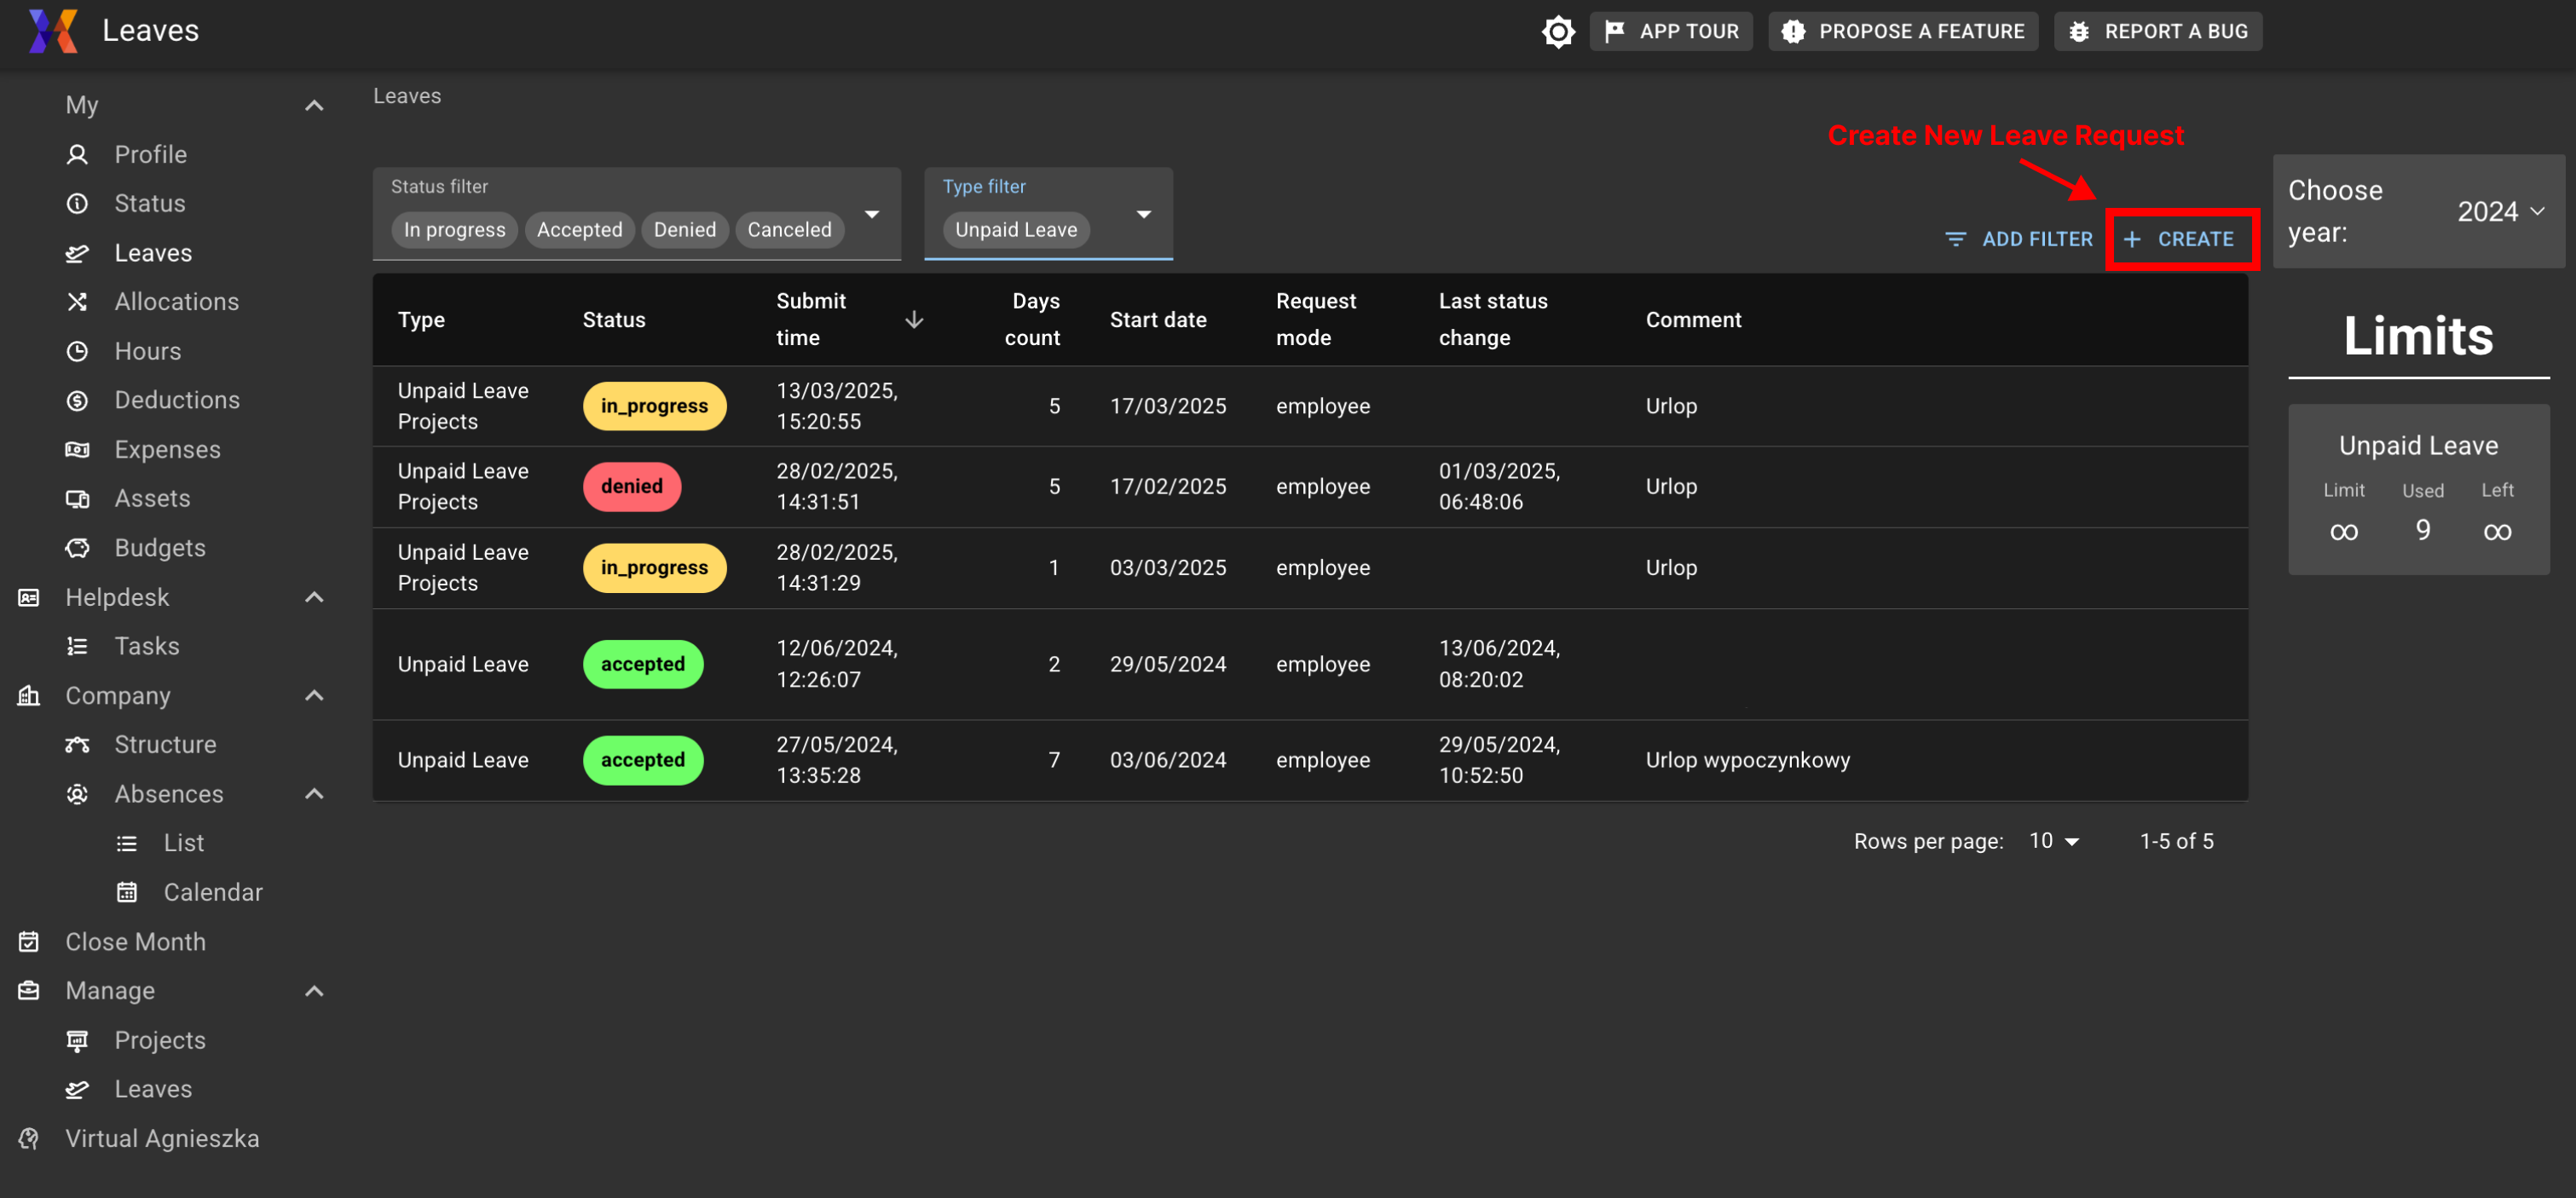Screen dimensions: 2576x1198
Task: Click the Allocations shuffle icon
Action: click(77, 301)
